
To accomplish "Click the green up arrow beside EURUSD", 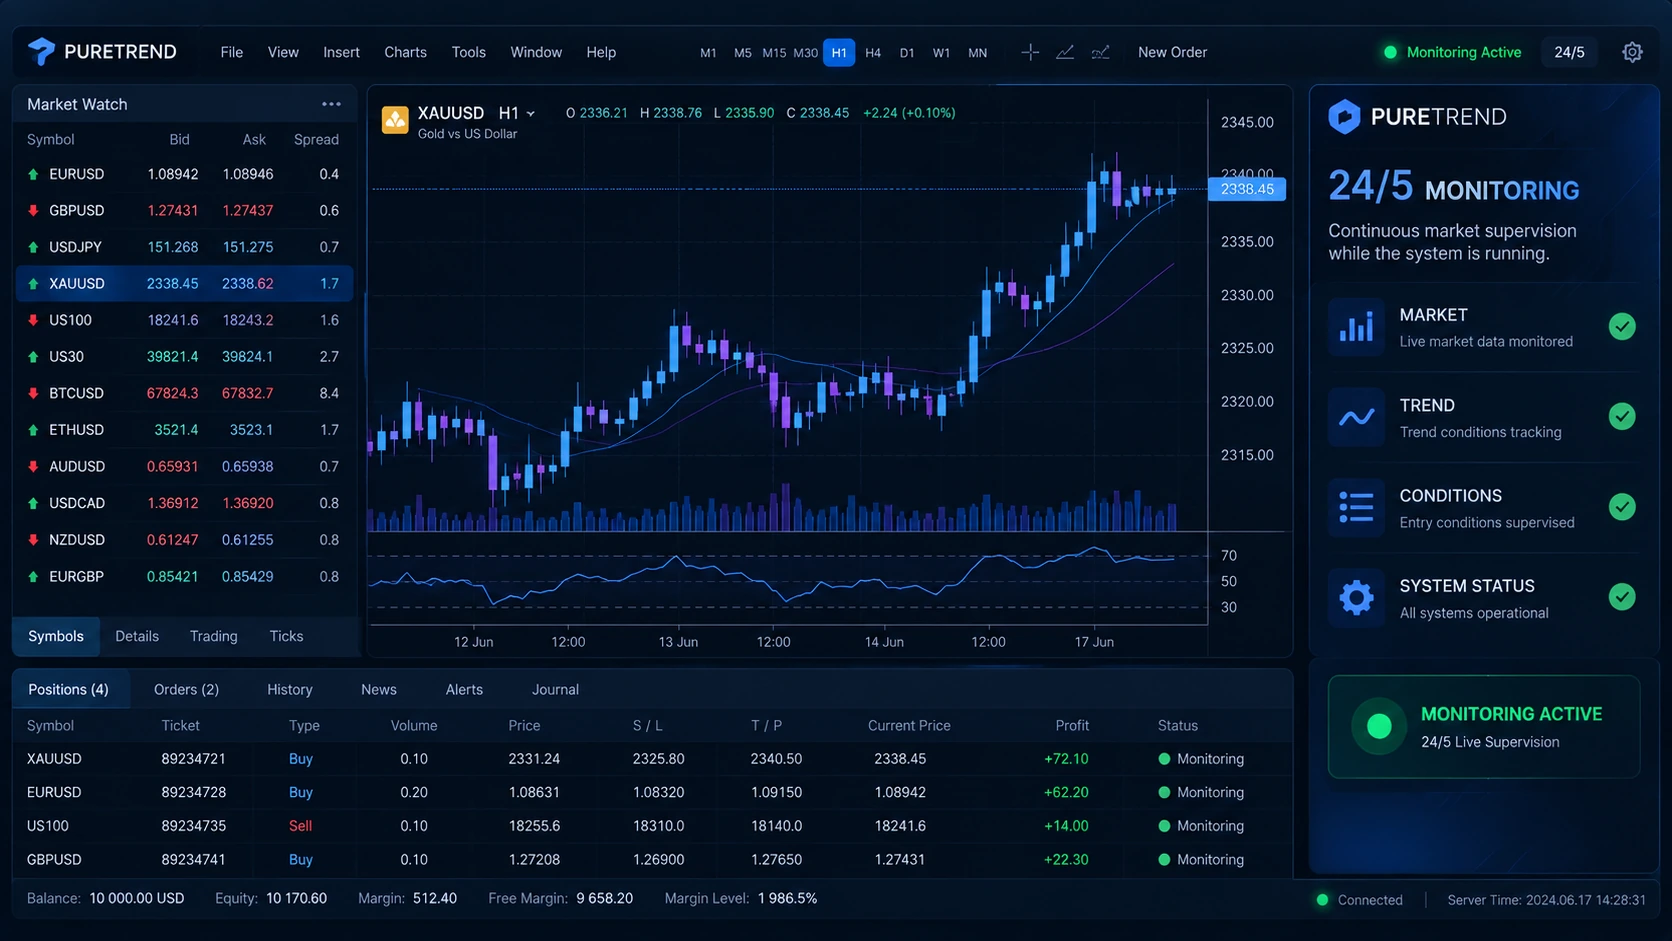I will coord(33,174).
